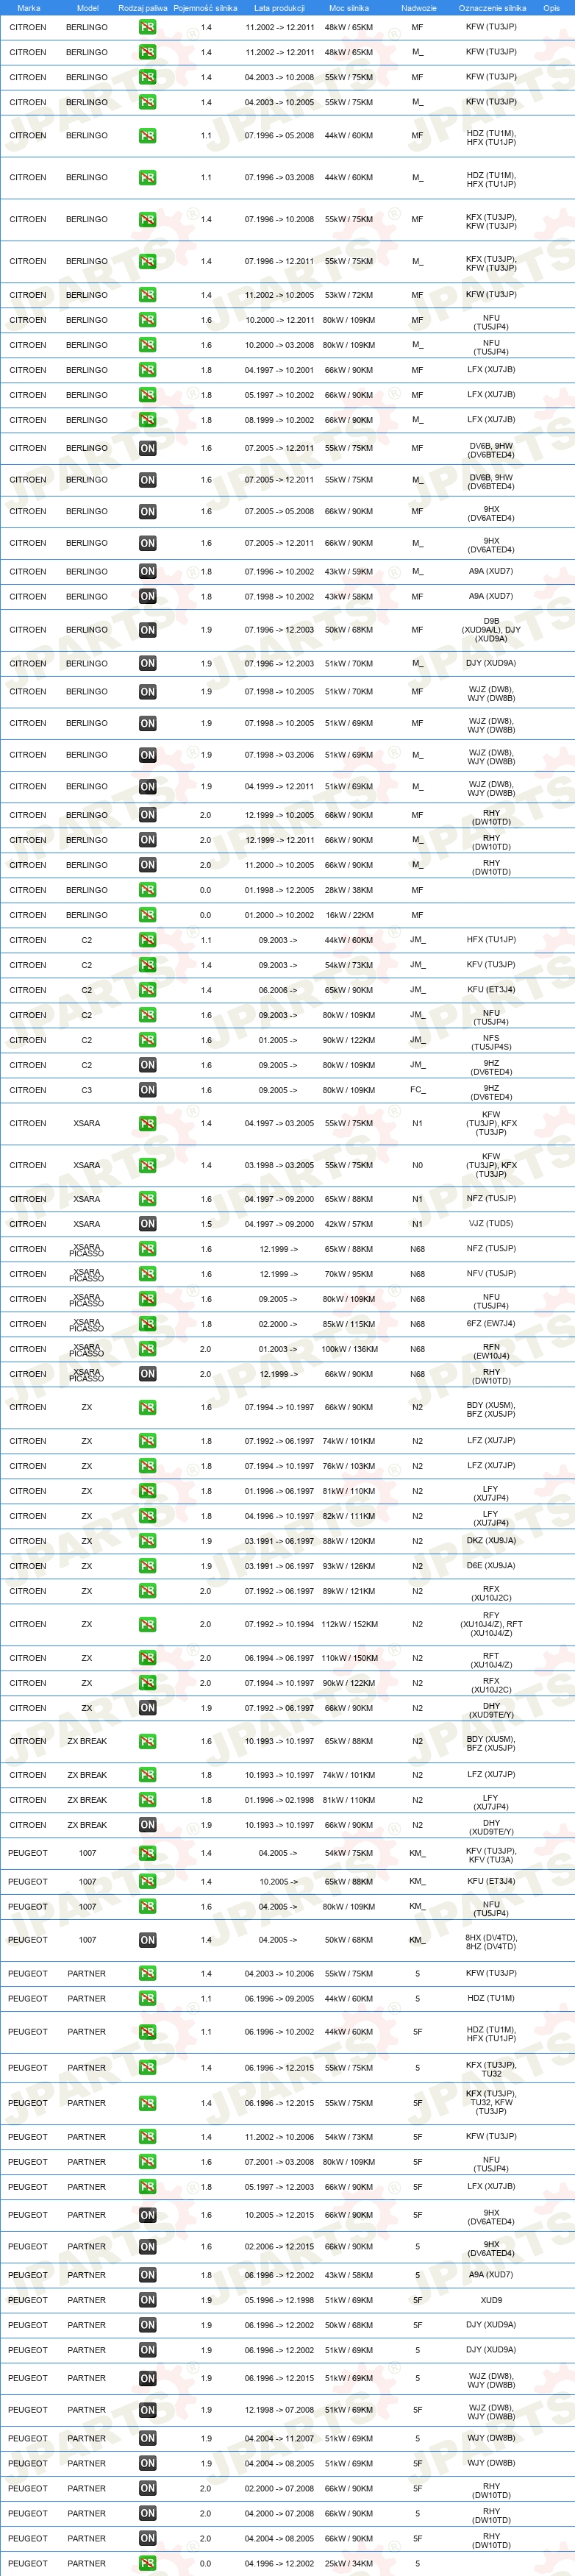Click the Model column header
Image resolution: width=575 pixels, height=2576 pixels.
88,8
